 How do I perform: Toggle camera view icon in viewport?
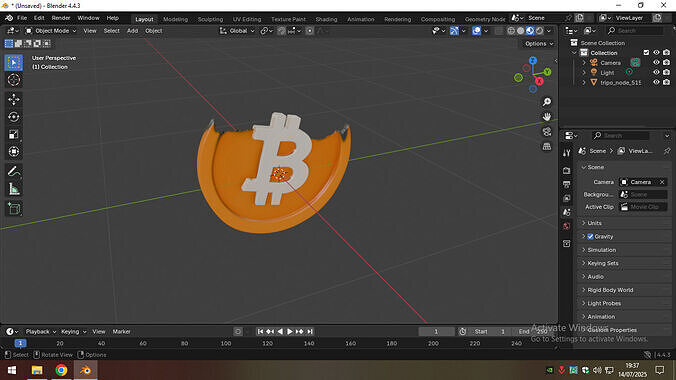pyautogui.click(x=547, y=132)
